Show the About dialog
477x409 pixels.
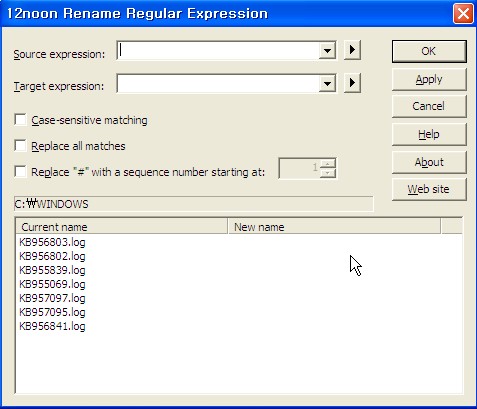pos(429,162)
